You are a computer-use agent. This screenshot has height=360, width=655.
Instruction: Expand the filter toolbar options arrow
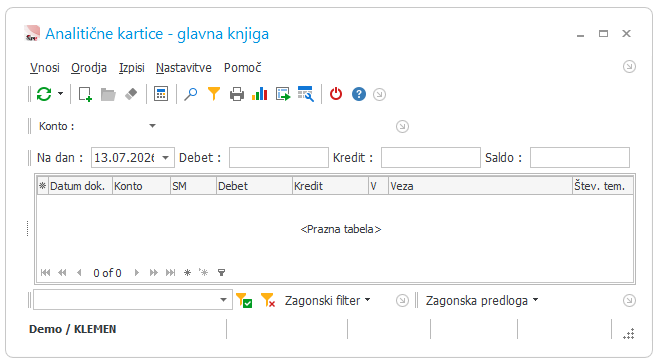402,300
